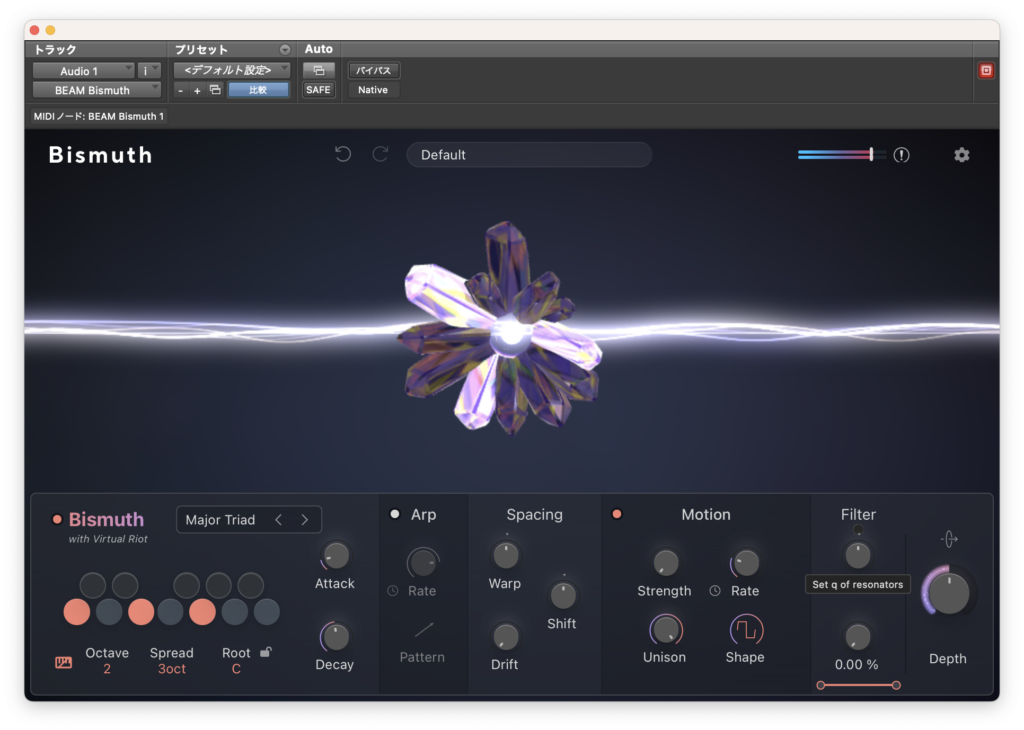1024x730 pixels.
Task: Click the Attack knob
Action: click(x=336, y=556)
